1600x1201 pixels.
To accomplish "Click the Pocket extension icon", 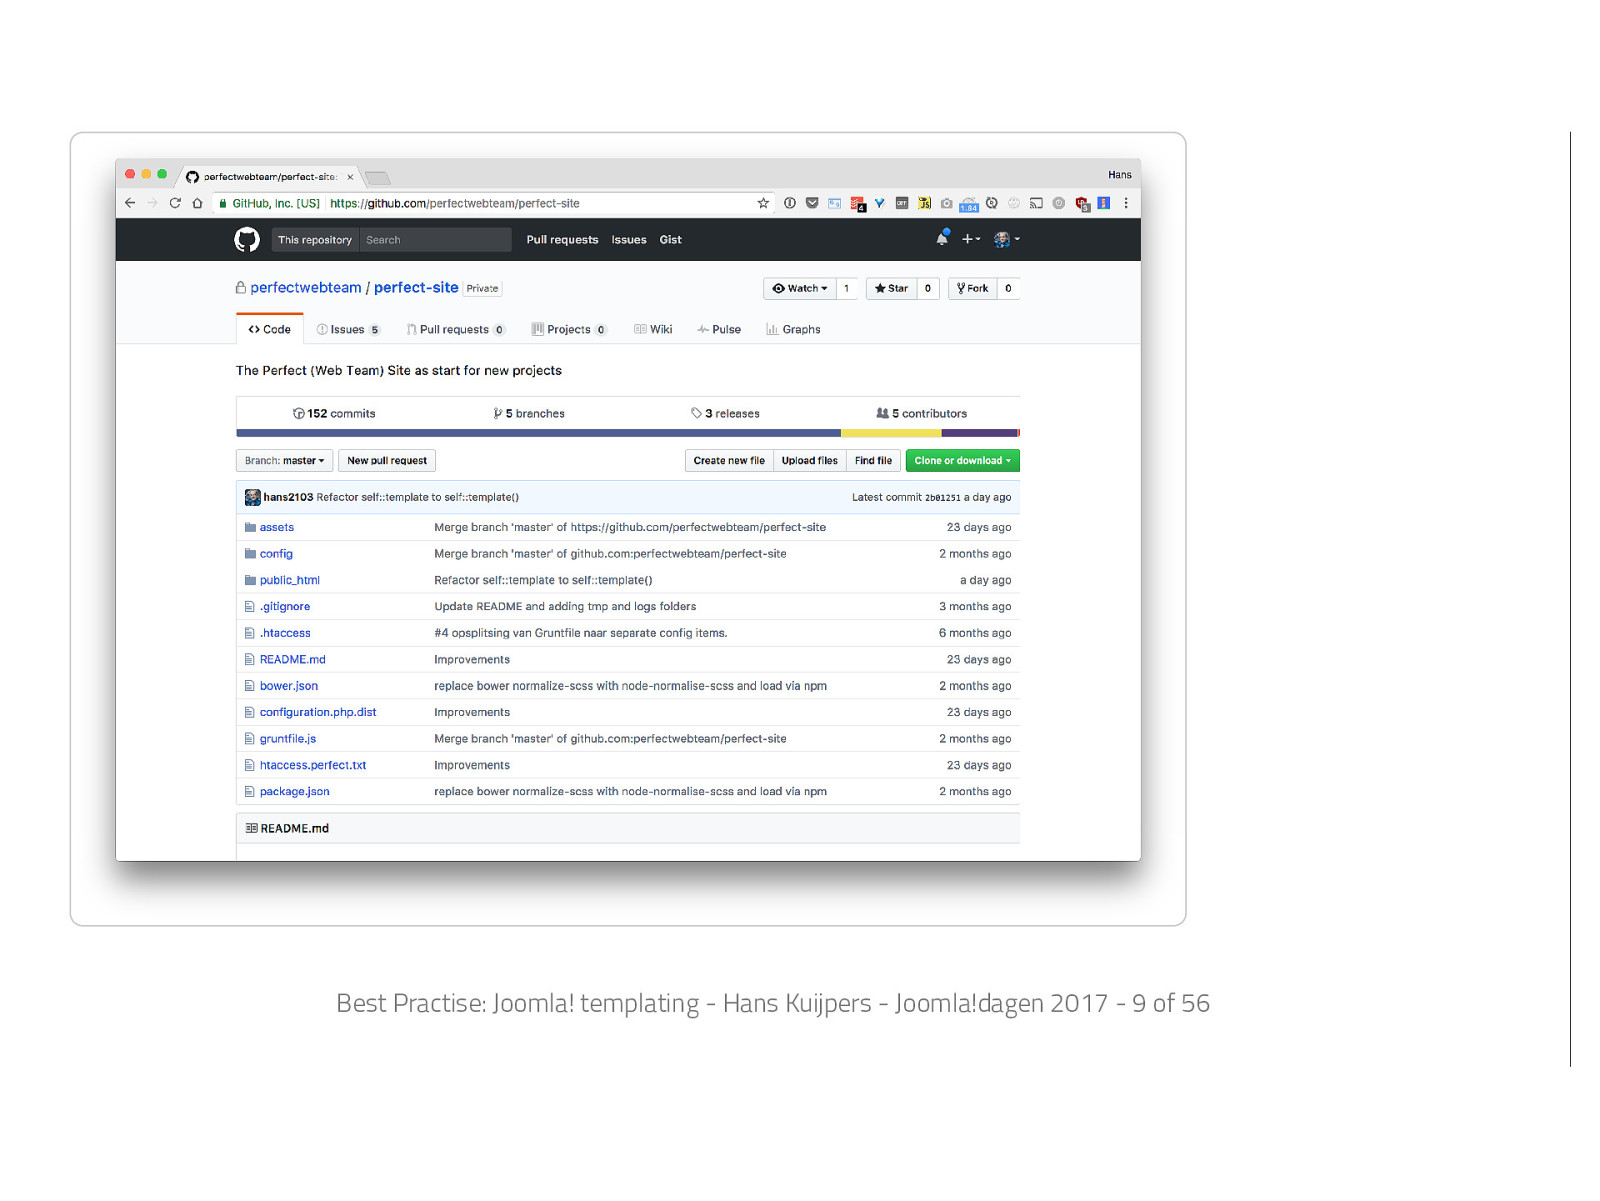I will tap(812, 203).
